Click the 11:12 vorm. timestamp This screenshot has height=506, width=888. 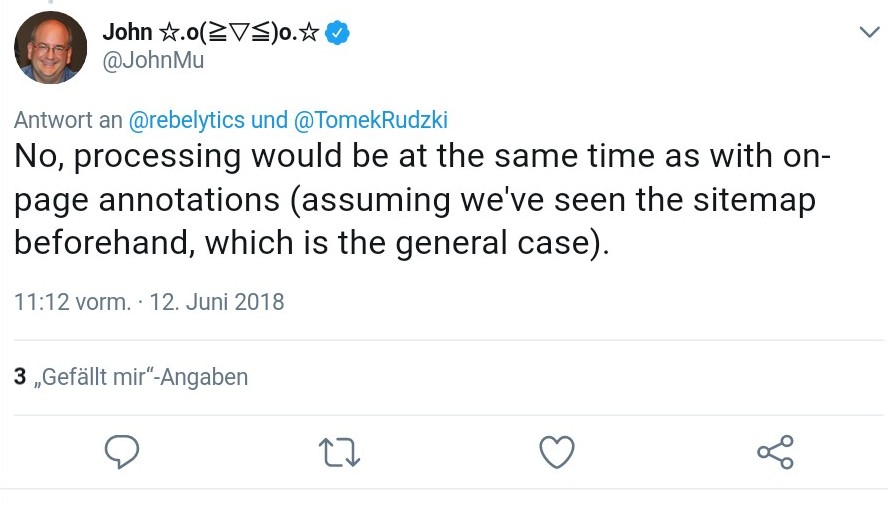coord(72,301)
